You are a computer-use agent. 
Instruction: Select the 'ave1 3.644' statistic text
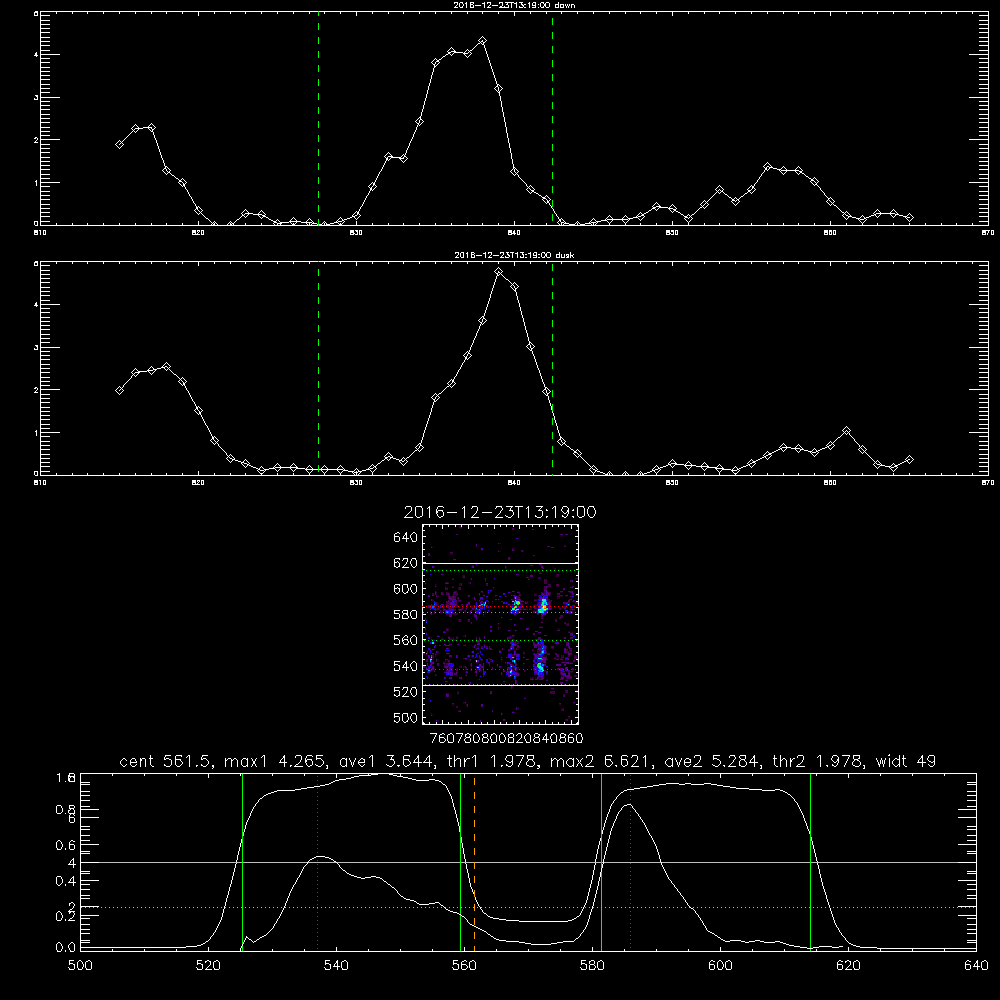point(388,761)
